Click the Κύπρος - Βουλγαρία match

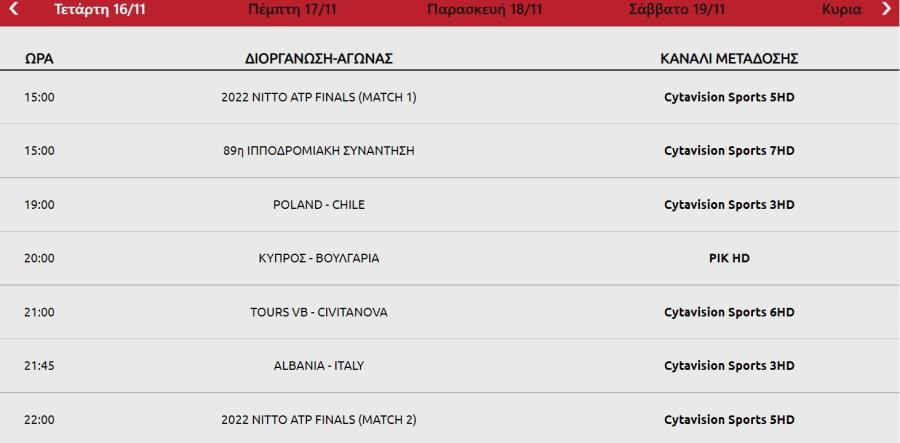pos(319,258)
